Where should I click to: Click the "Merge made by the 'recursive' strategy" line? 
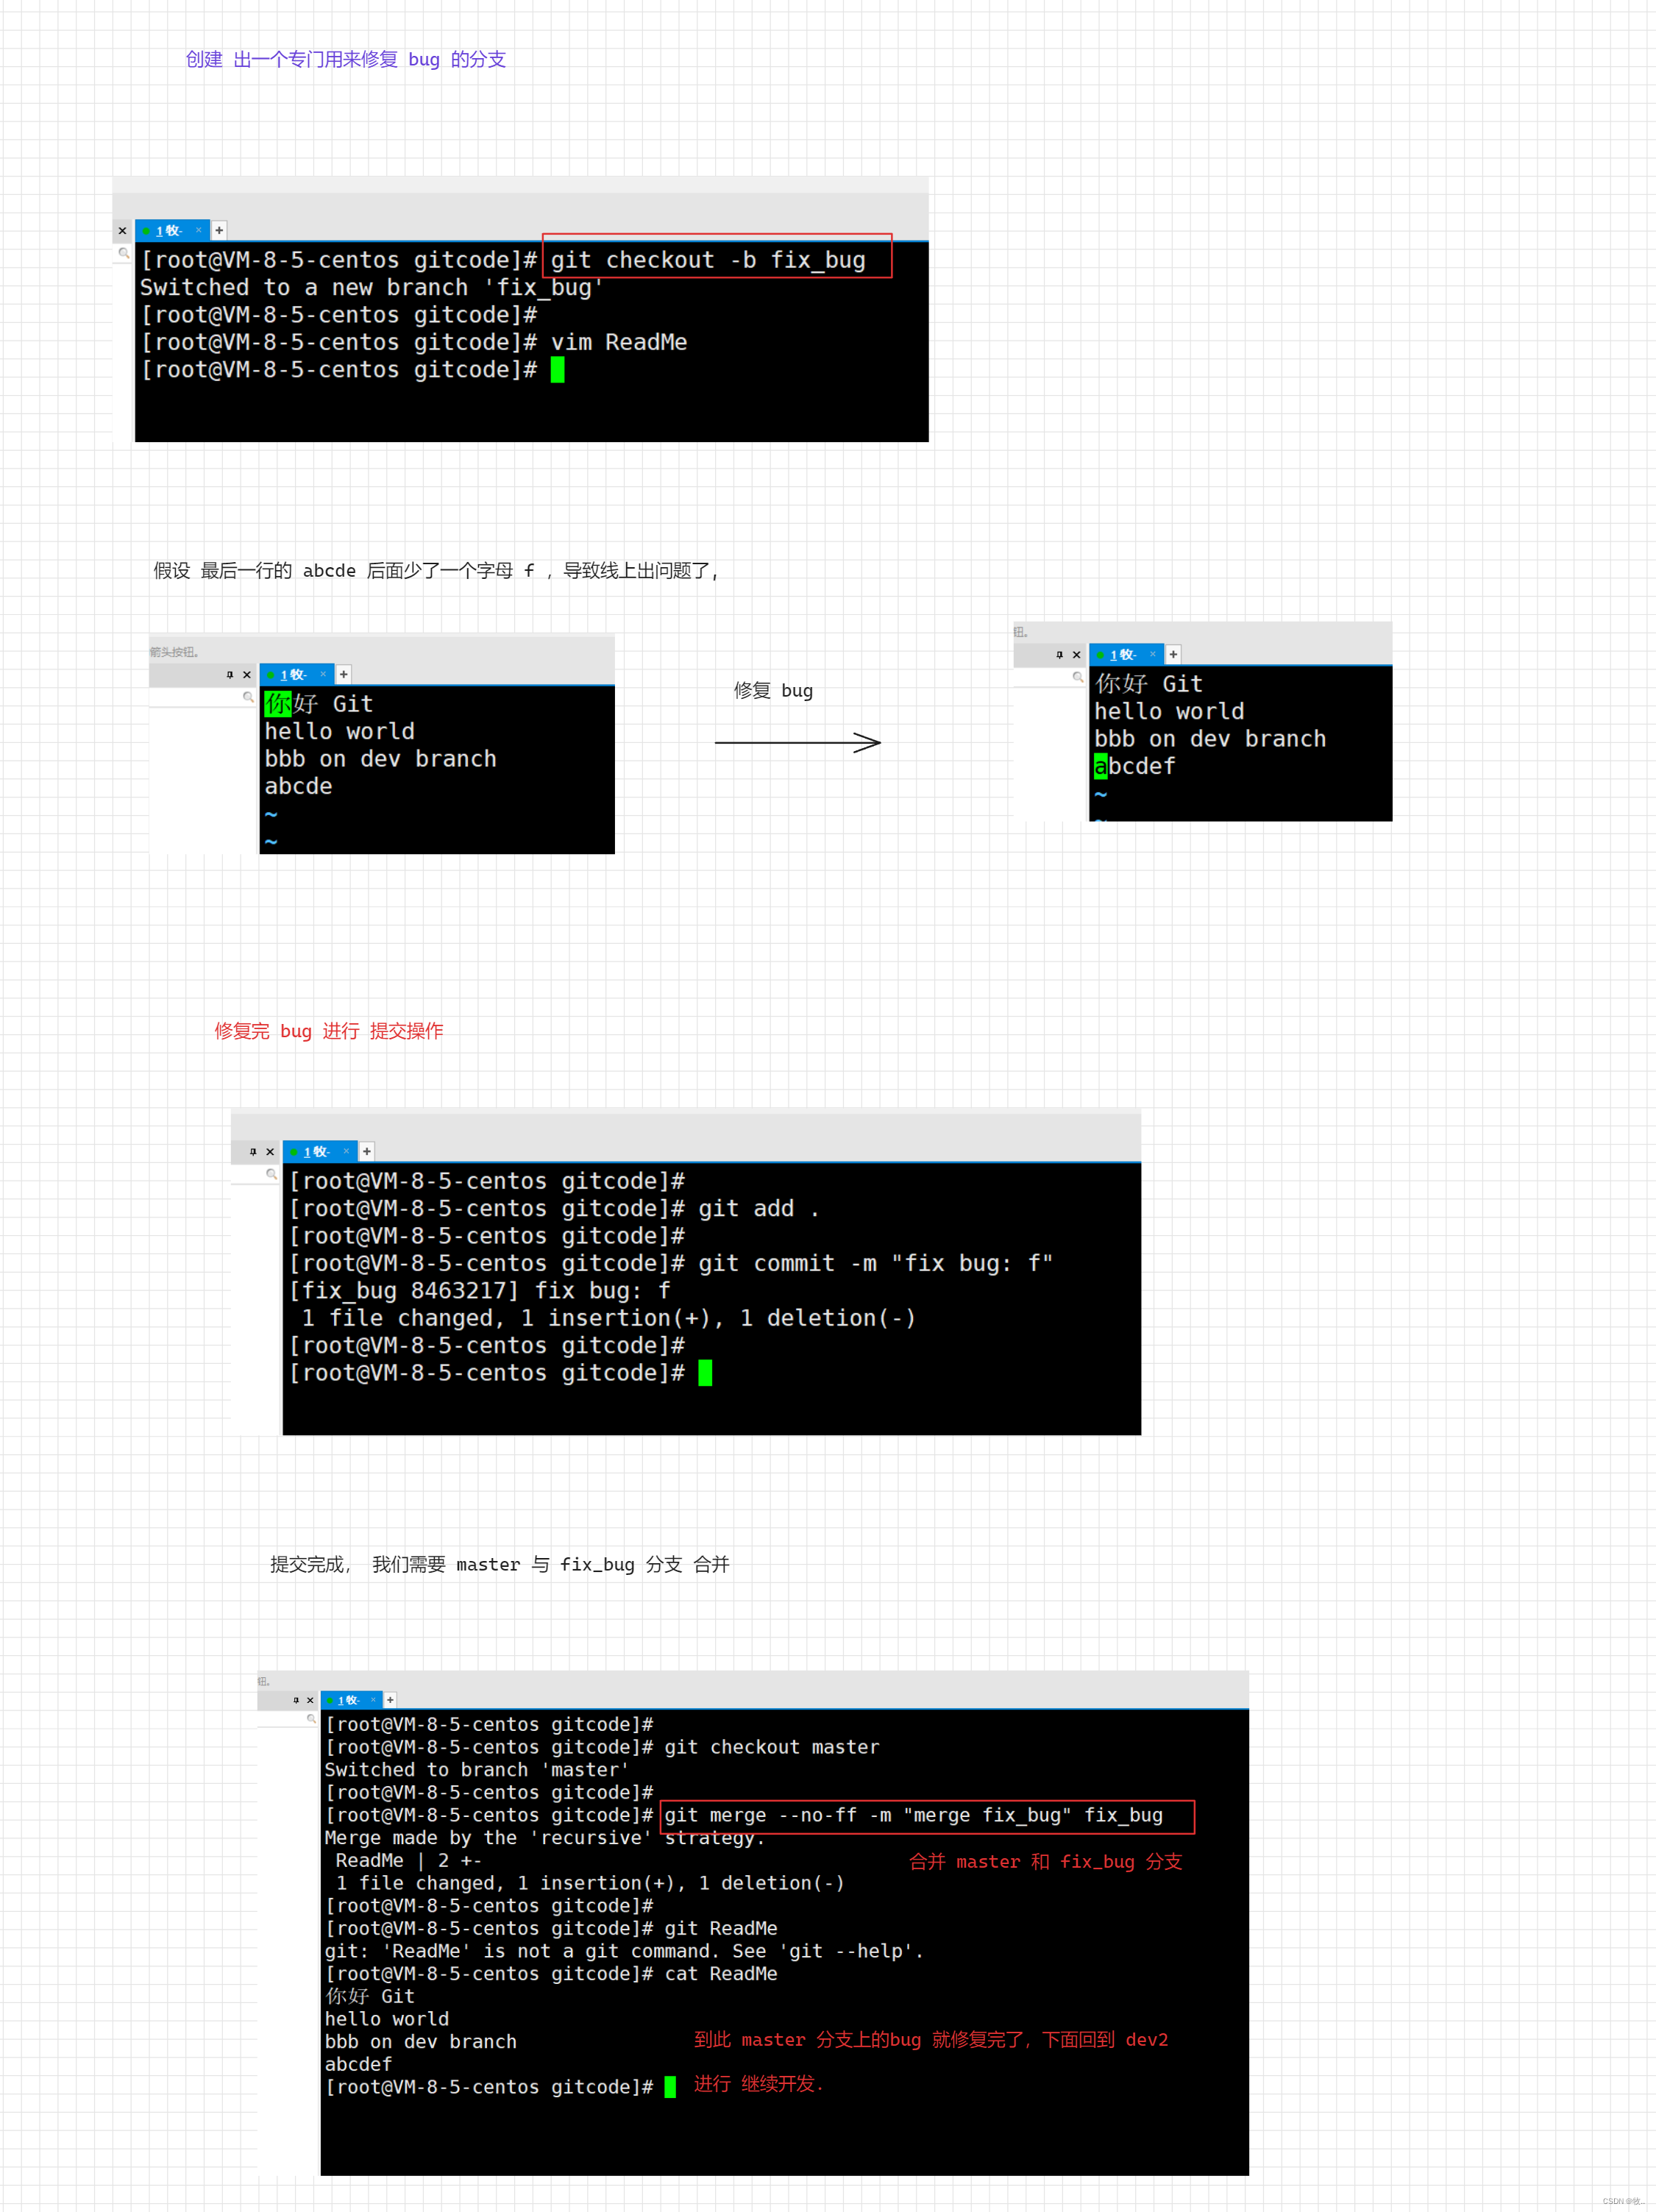click(x=545, y=1838)
